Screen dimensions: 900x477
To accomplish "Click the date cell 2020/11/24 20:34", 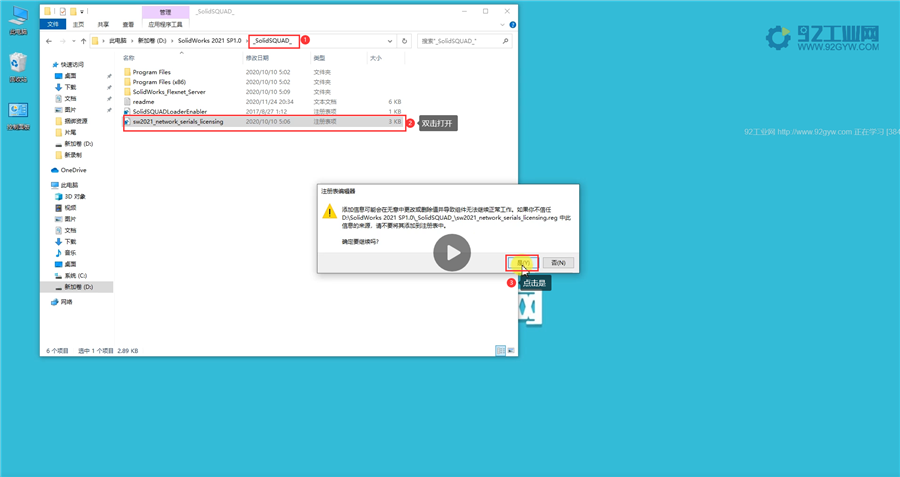I will click(270, 102).
